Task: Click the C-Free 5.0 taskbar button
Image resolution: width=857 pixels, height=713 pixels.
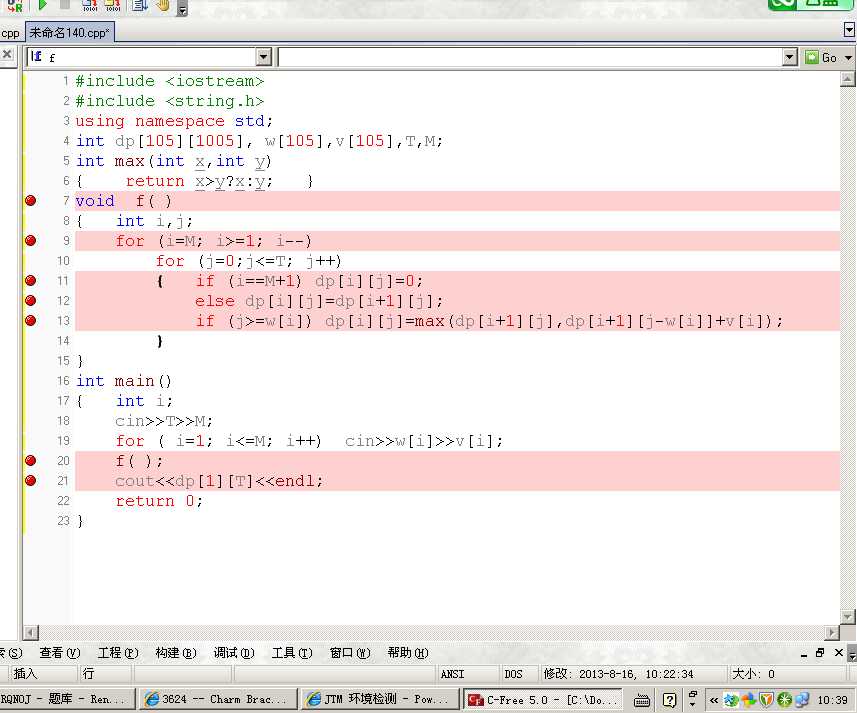Action: [543, 700]
